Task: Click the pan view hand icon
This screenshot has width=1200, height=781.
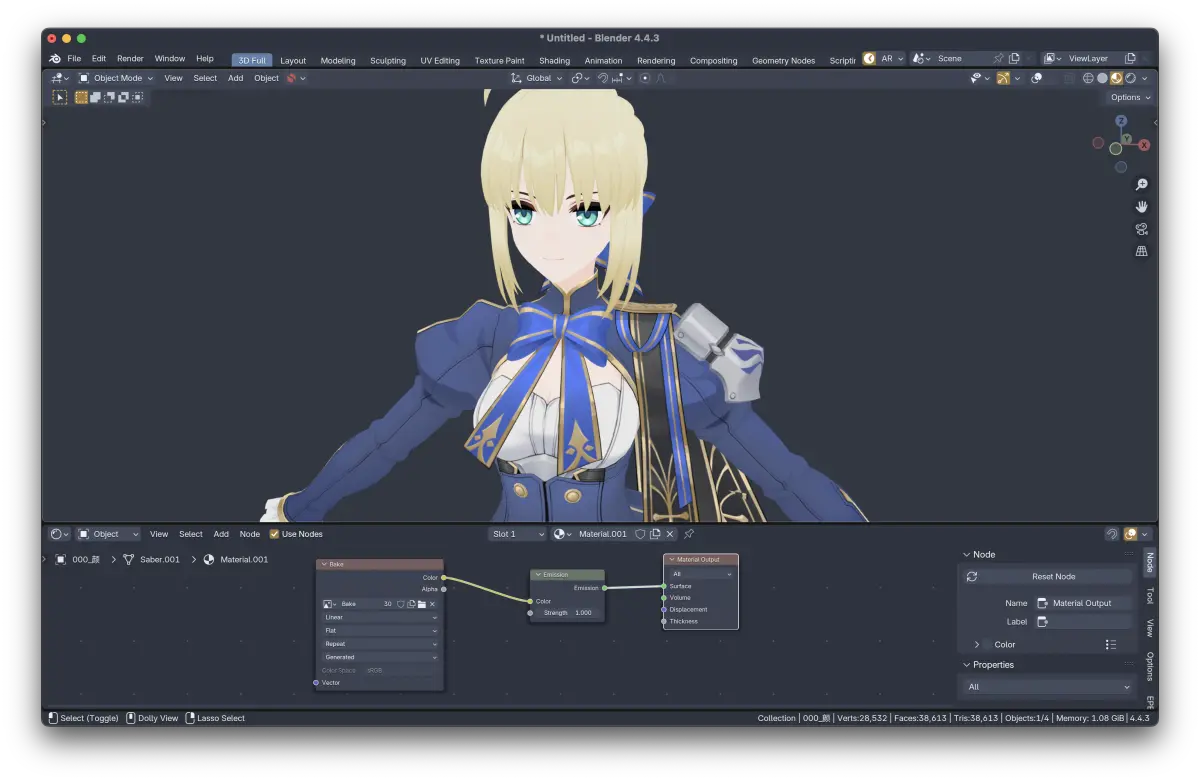Action: (1141, 207)
